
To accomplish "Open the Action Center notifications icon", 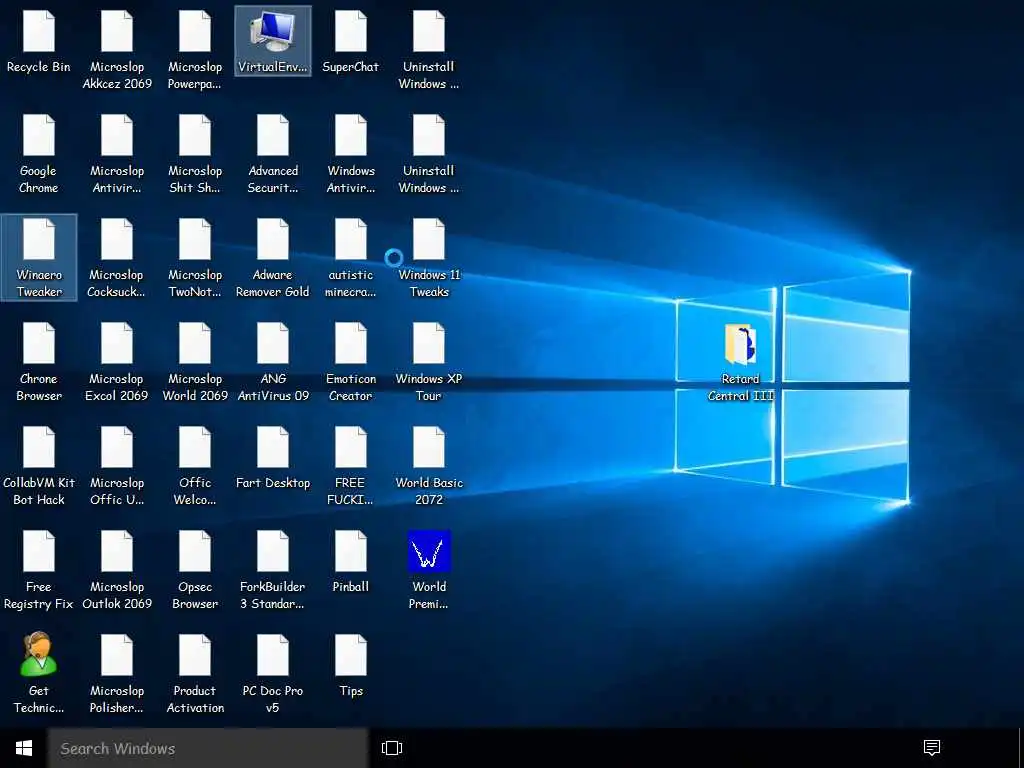I will point(932,748).
